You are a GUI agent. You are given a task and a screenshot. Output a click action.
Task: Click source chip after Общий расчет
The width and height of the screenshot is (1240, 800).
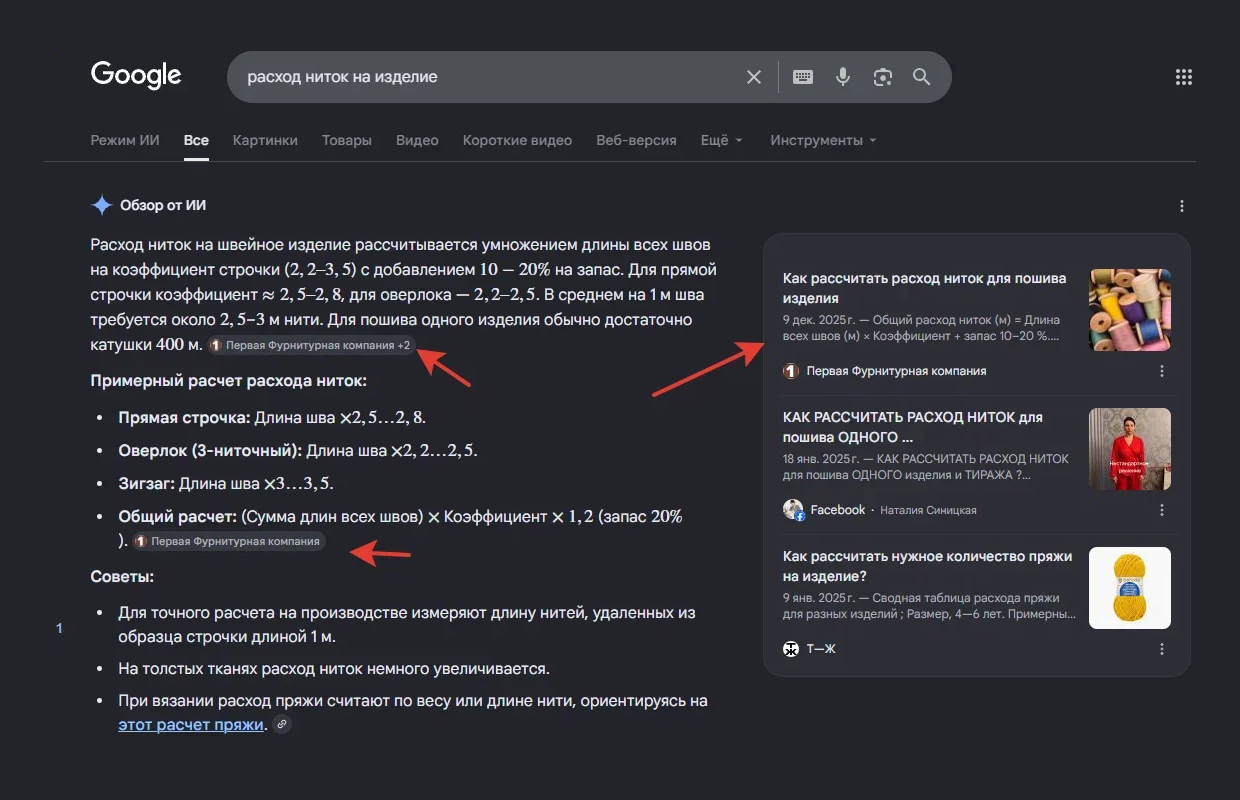(228, 541)
